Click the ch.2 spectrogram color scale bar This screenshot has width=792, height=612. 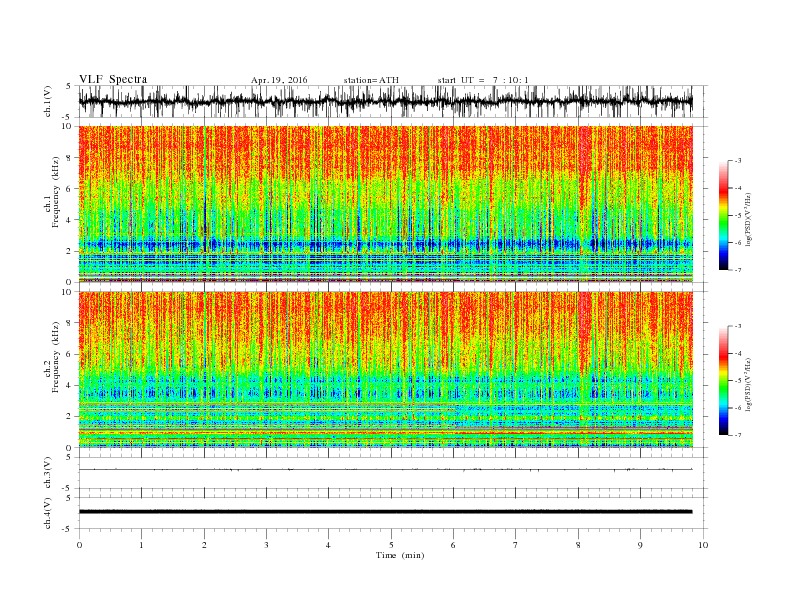coord(723,380)
